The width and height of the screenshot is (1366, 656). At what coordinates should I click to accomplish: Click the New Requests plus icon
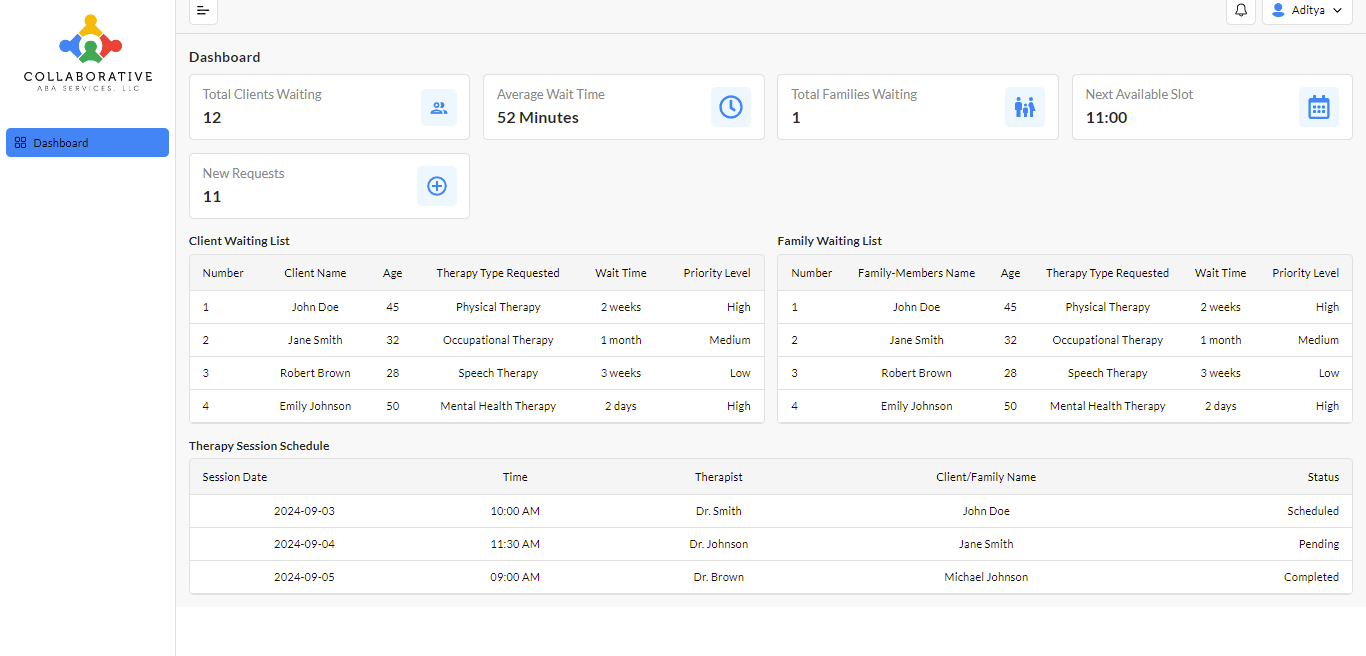coord(437,186)
